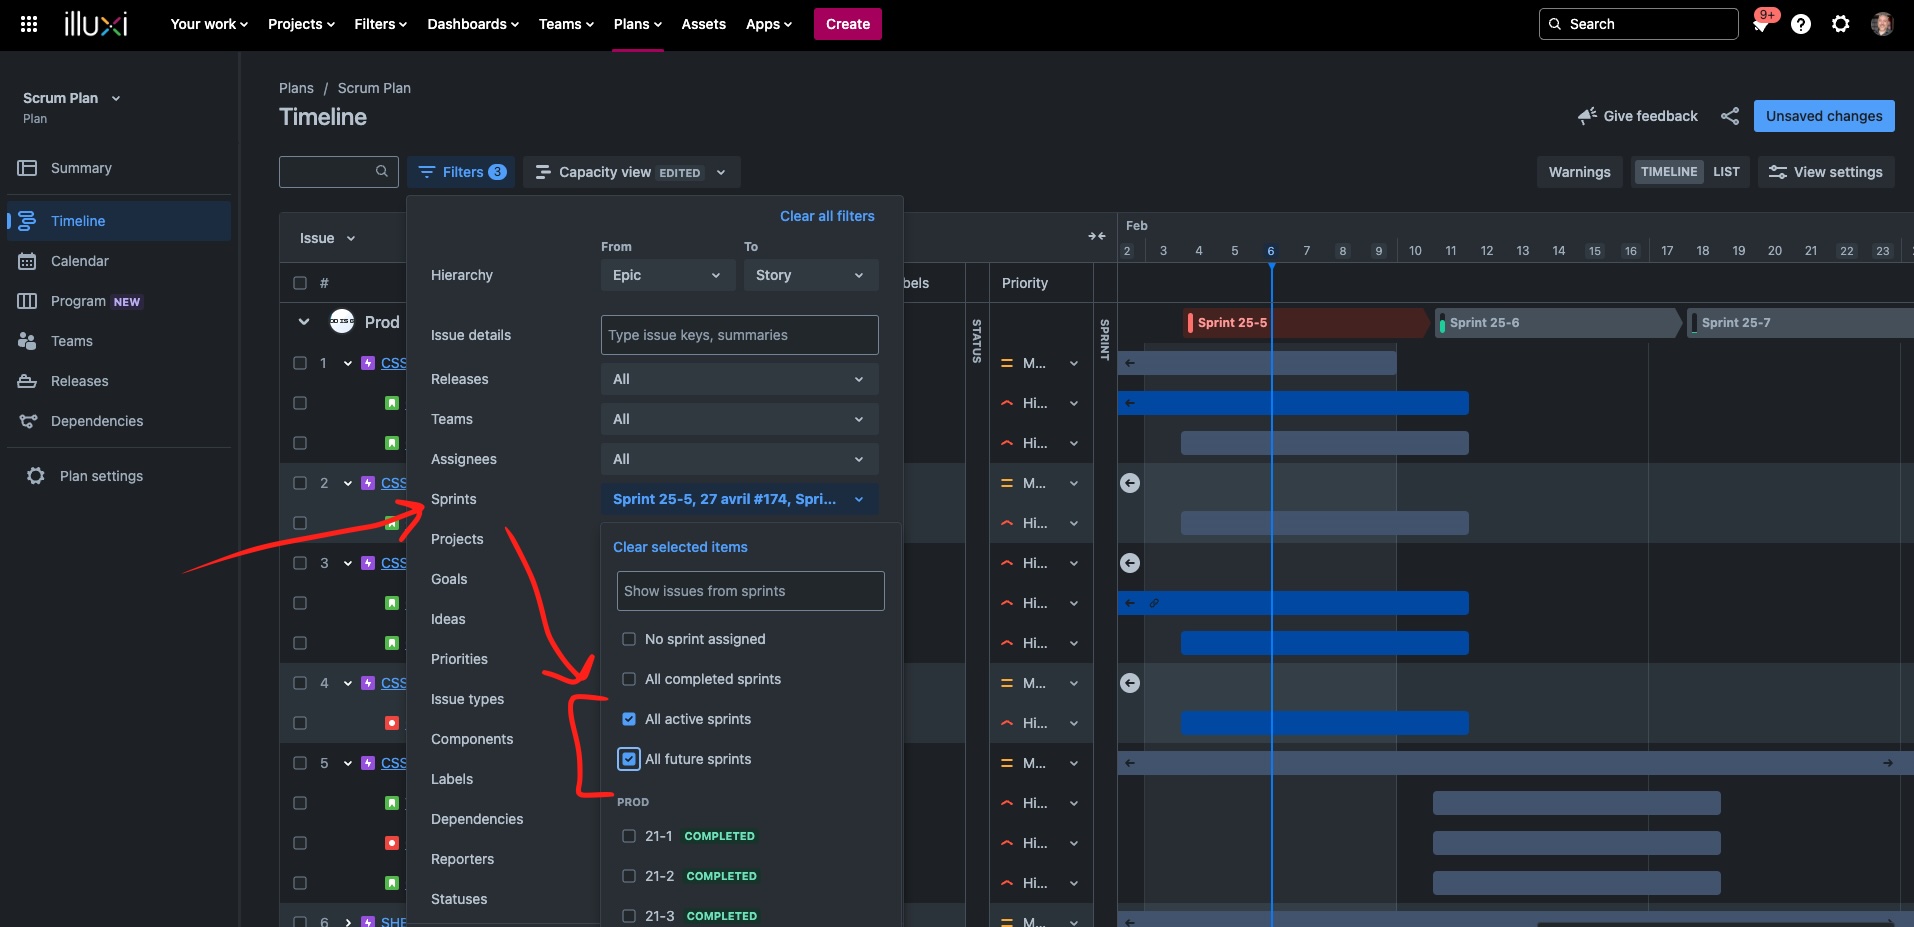Open the Summary view in the sidebar

[81, 168]
